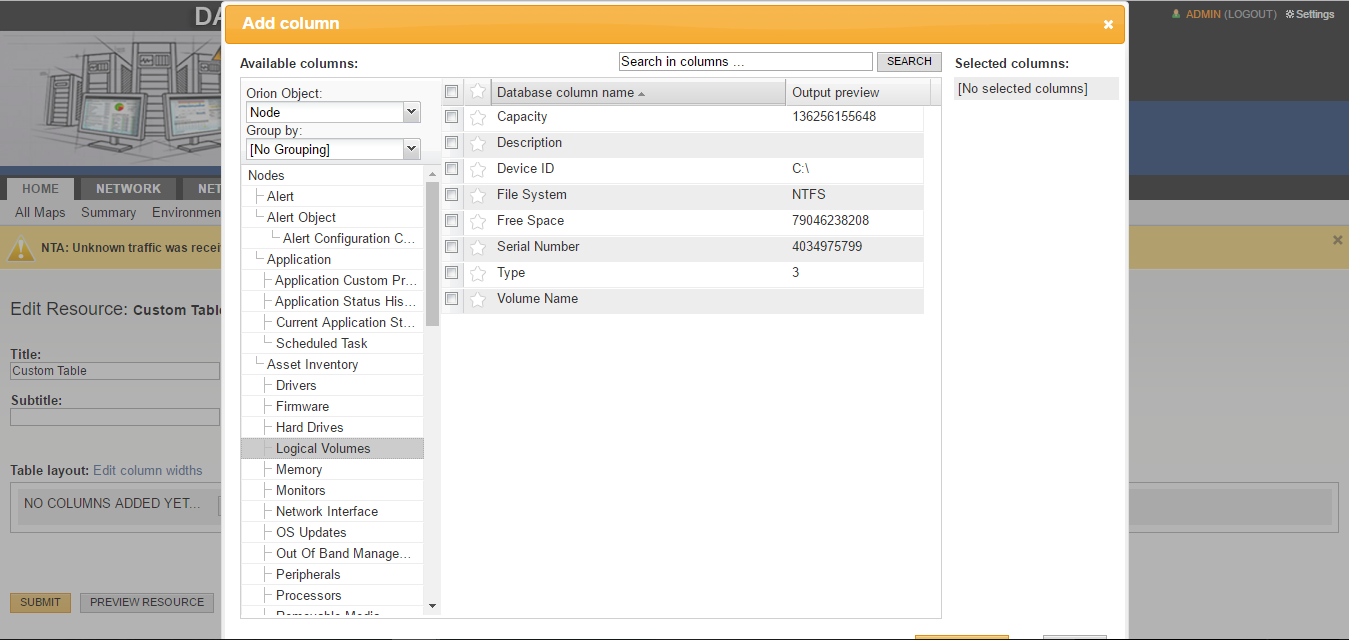The width and height of the screenshot is (1349, 640).
Task: Click the tree scrollbar down arrow
Action: pyautogui.click(x=432, y=605)
